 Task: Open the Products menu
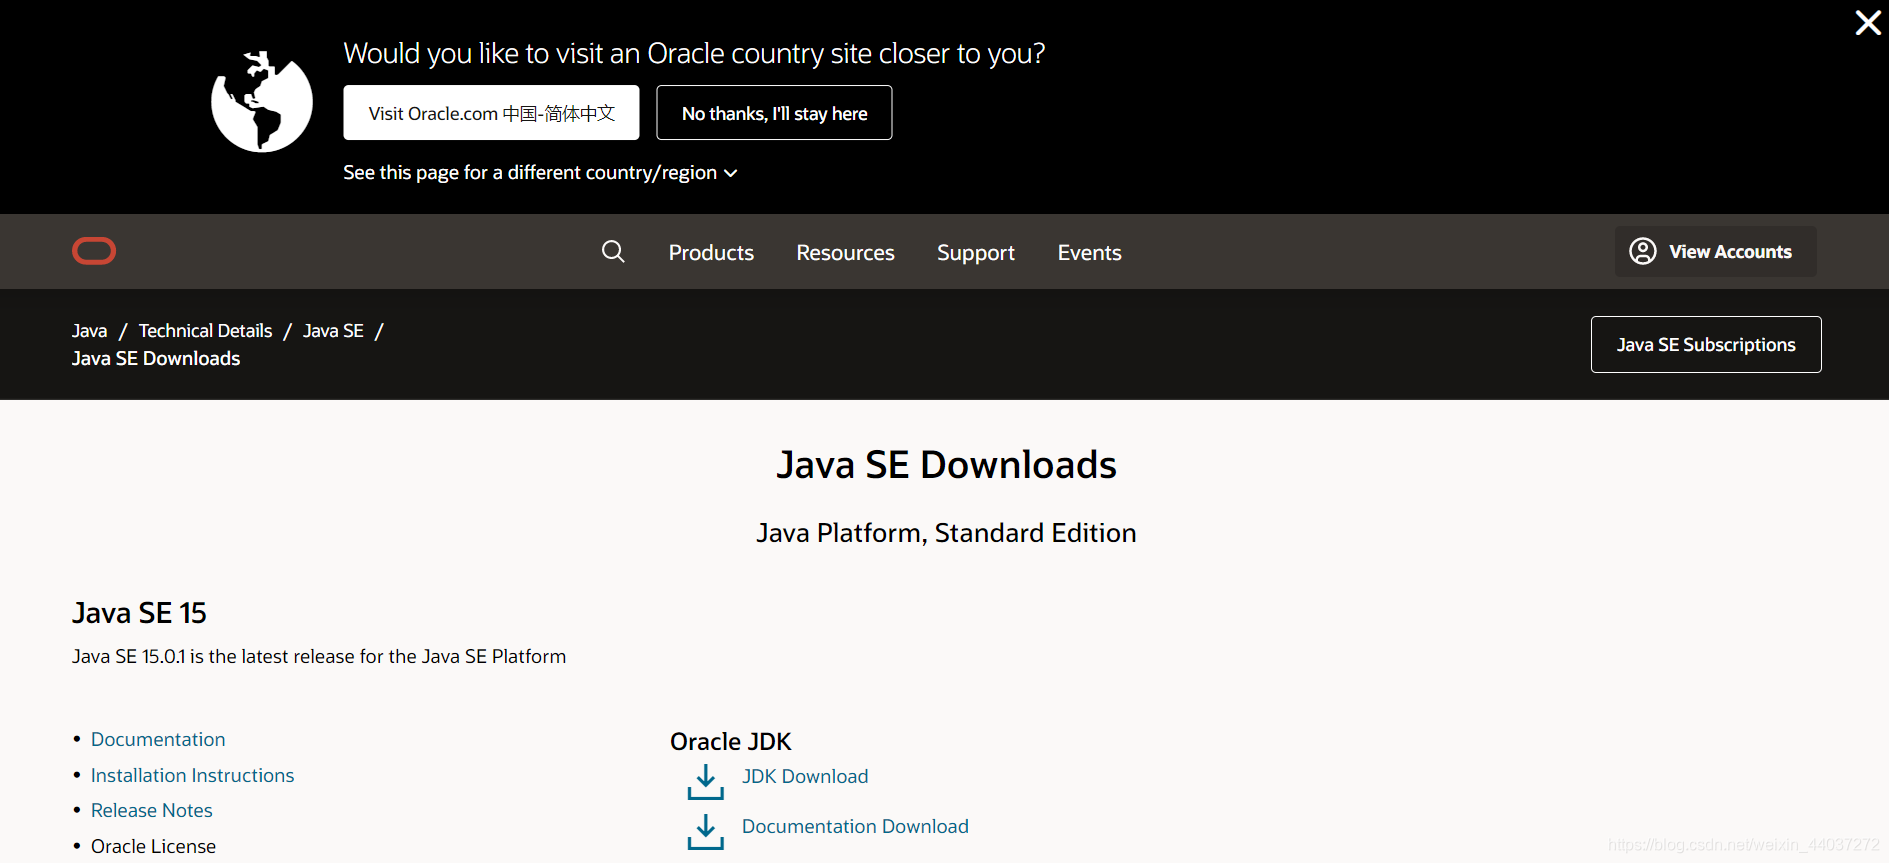(711, 253)
